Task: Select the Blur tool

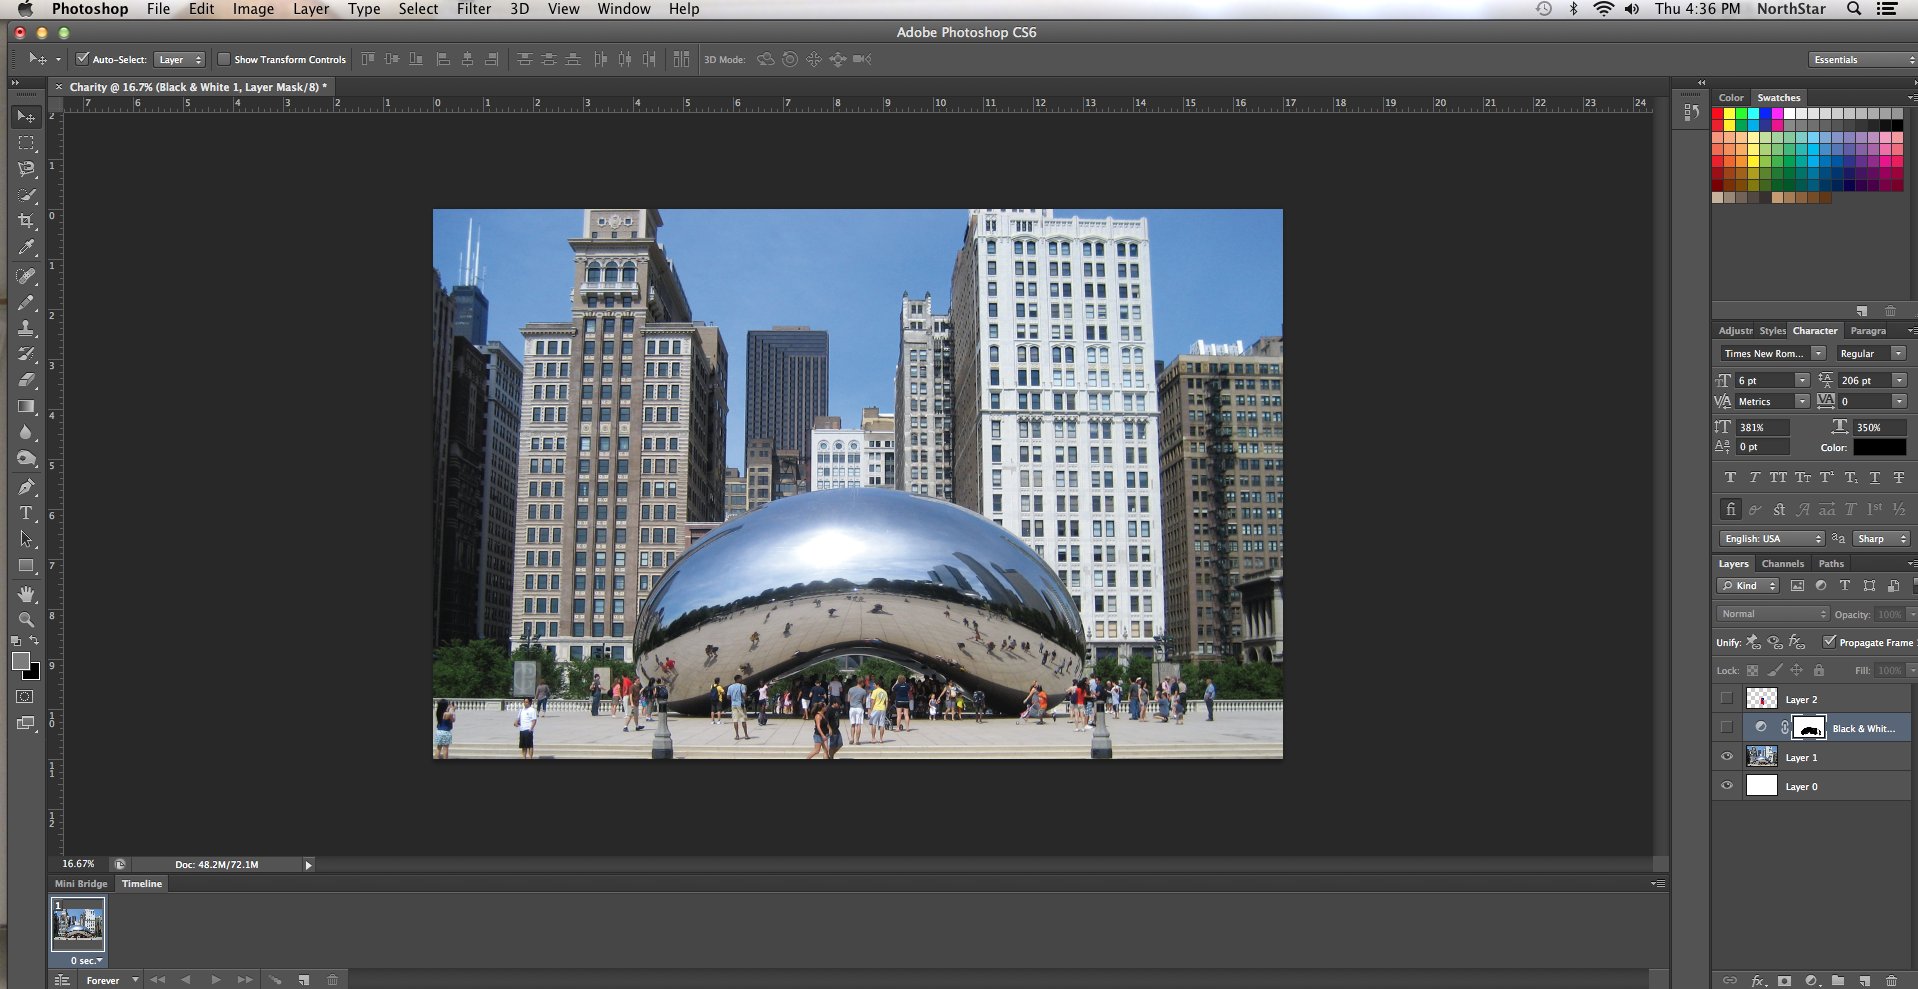Action: coord(26,432)
